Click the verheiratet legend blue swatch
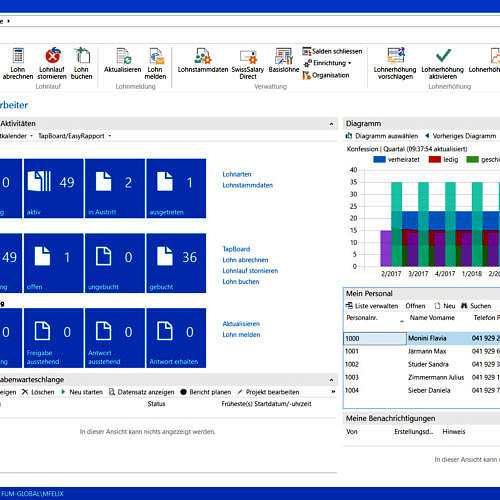The image size is (500, 500). 379,160
